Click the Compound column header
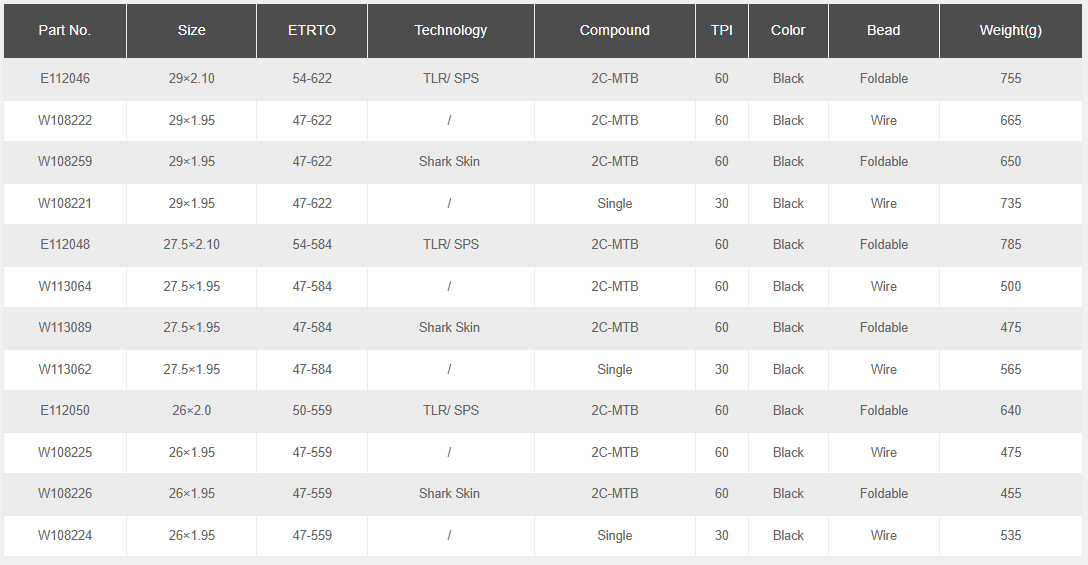 click(614, 30)
